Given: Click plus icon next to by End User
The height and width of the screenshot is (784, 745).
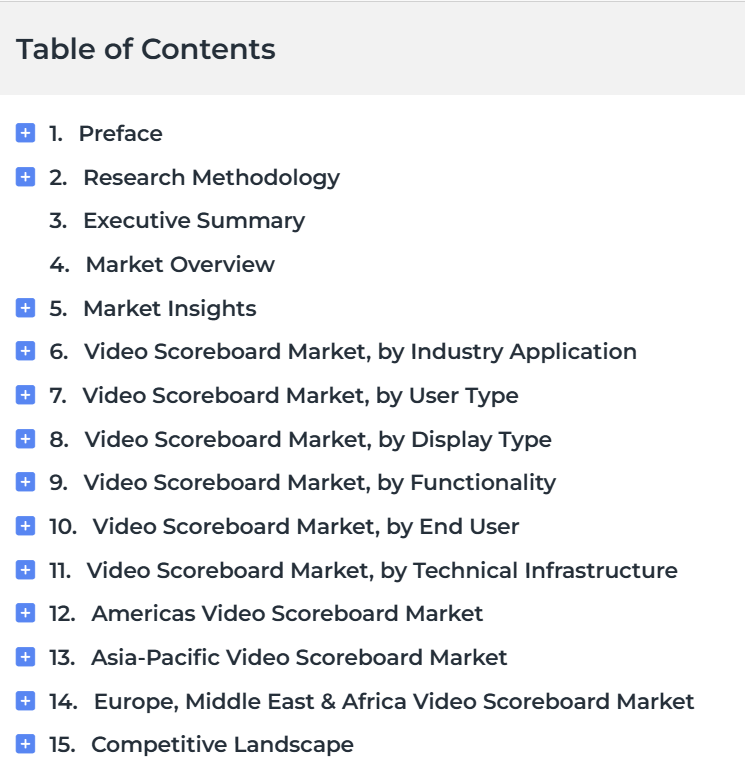Looking at the screenshot, I should tap(26, 526).
